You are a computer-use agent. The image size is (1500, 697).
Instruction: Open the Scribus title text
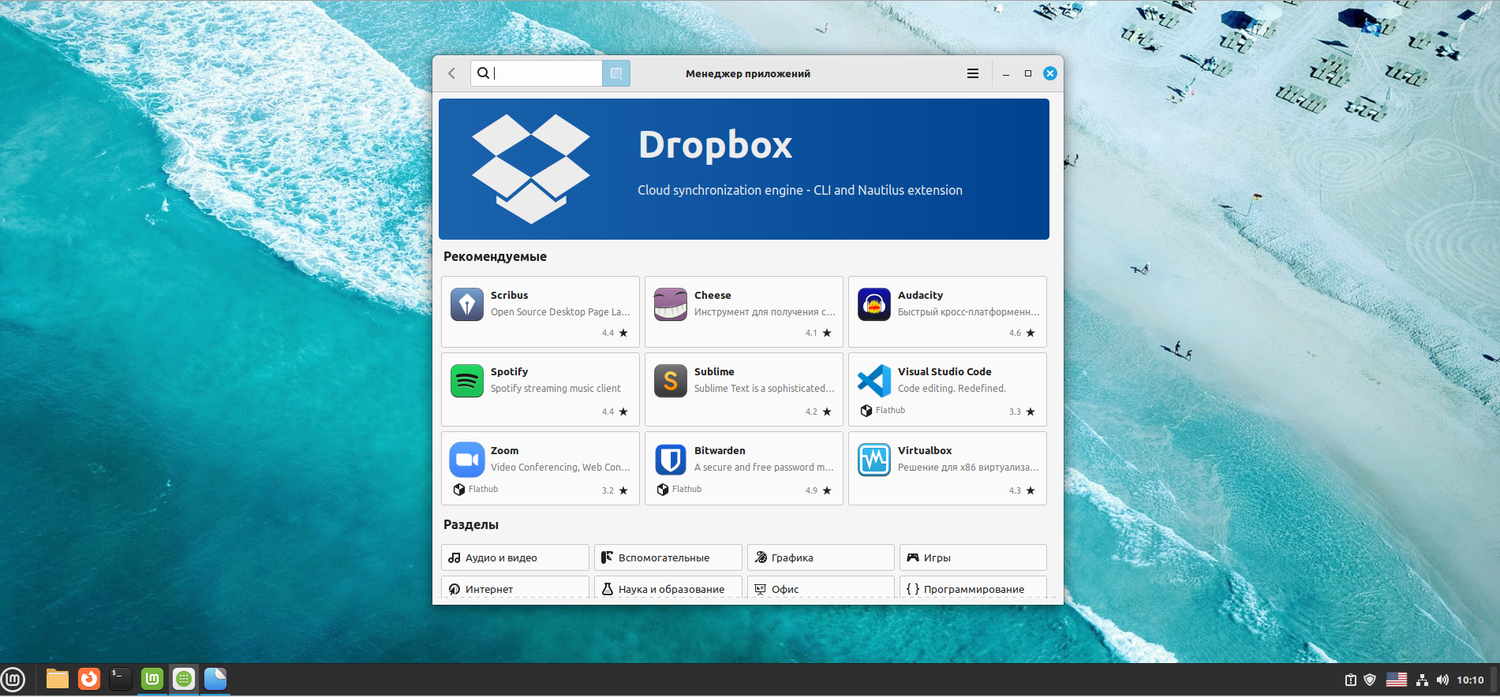(x=509, y=295)
